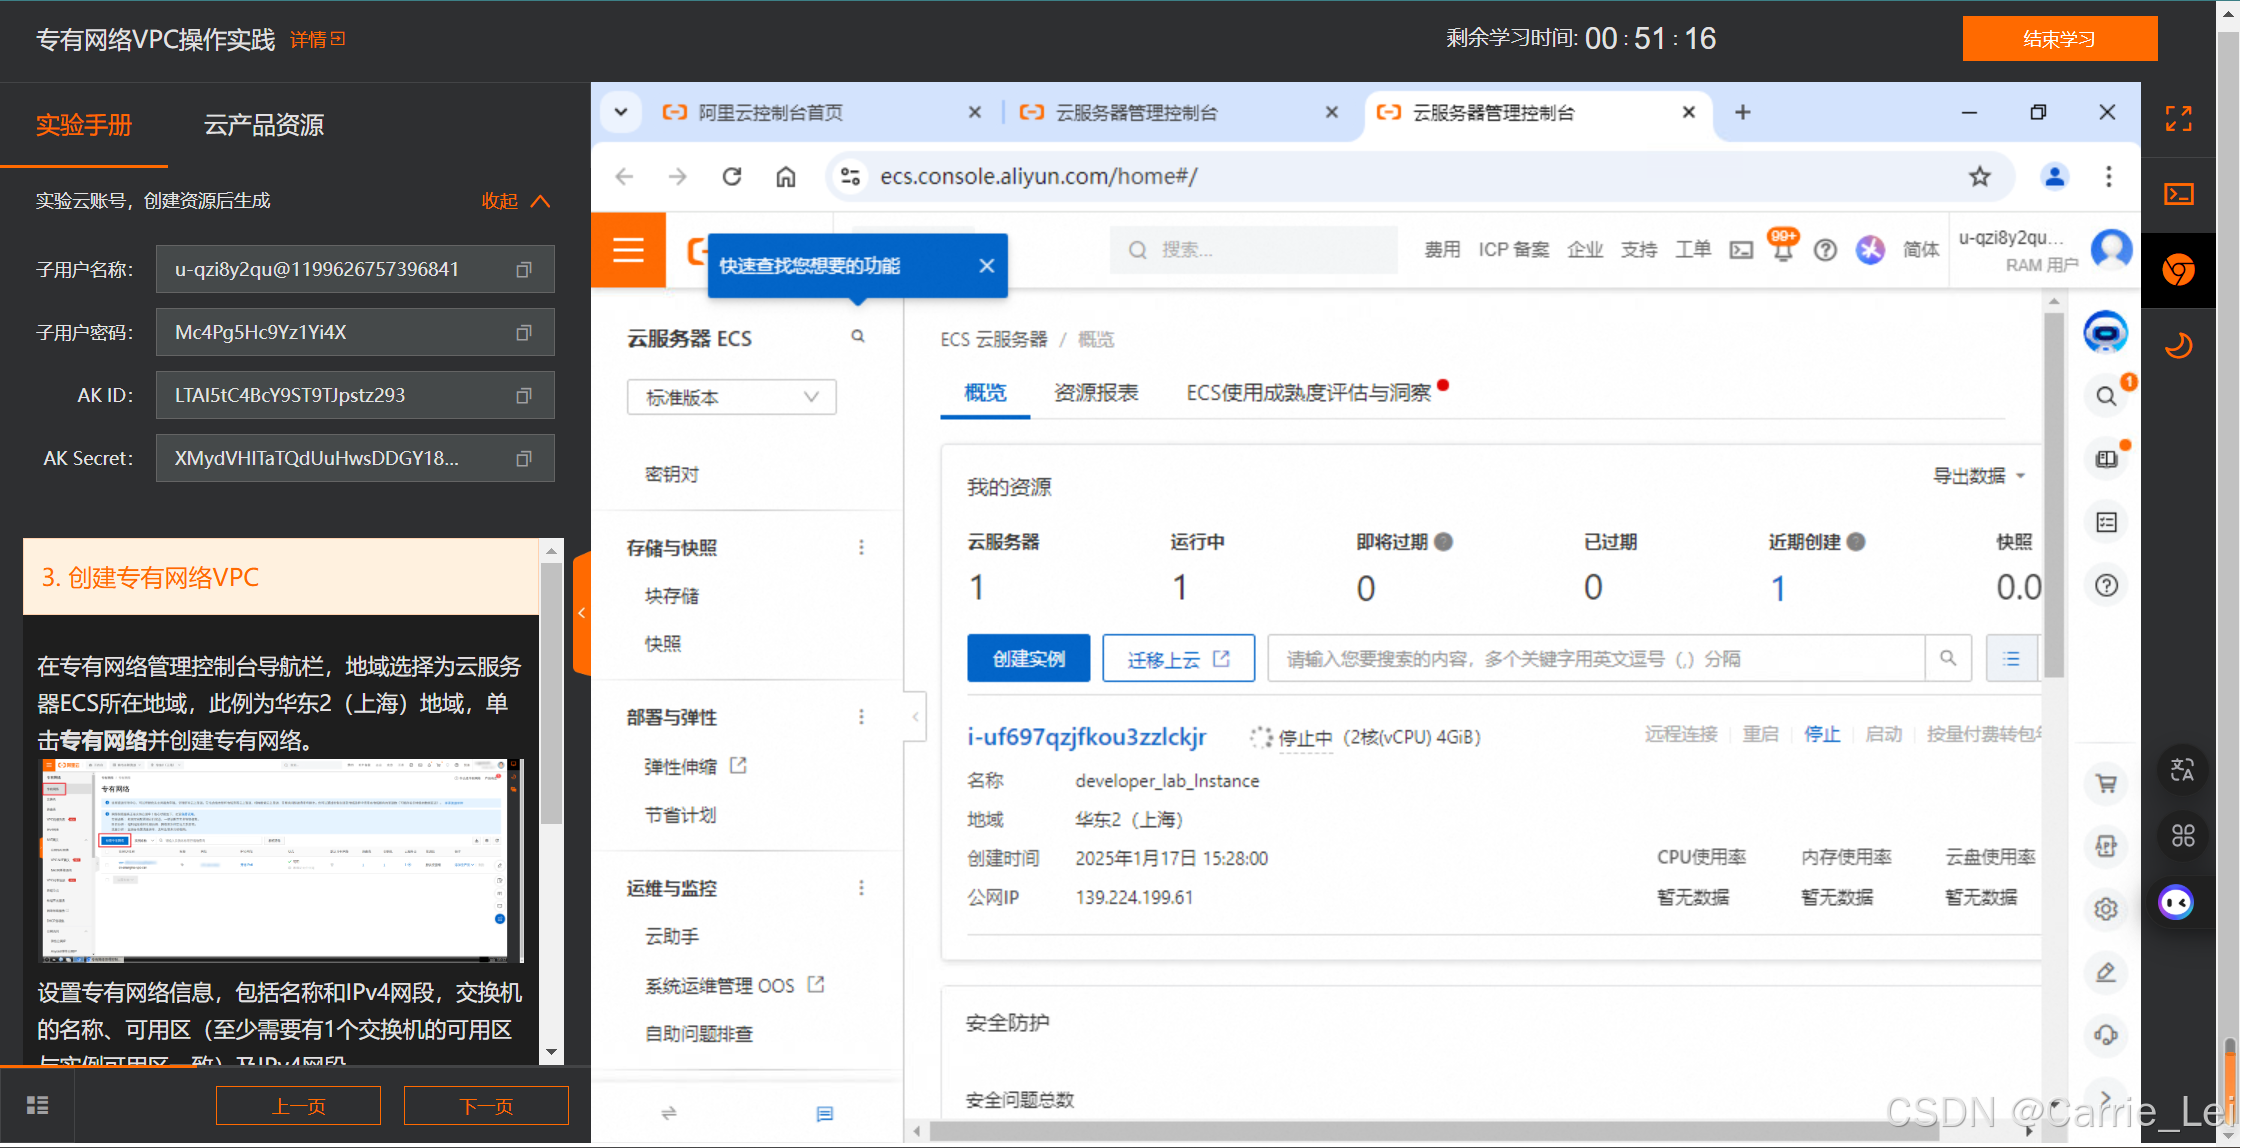
Task: Switch to the 云产品资源 tab
Action: (x=264, y=125)
